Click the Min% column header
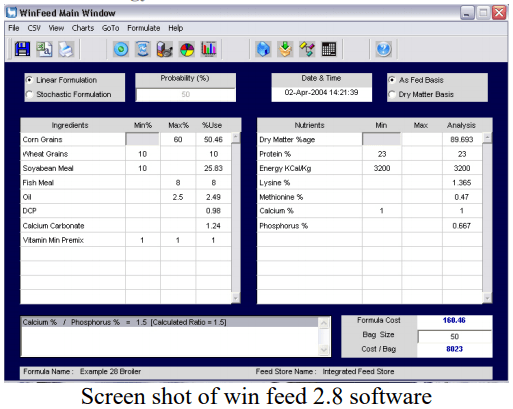513x409 pixels. pyautogui.click(x=143, y=125)
